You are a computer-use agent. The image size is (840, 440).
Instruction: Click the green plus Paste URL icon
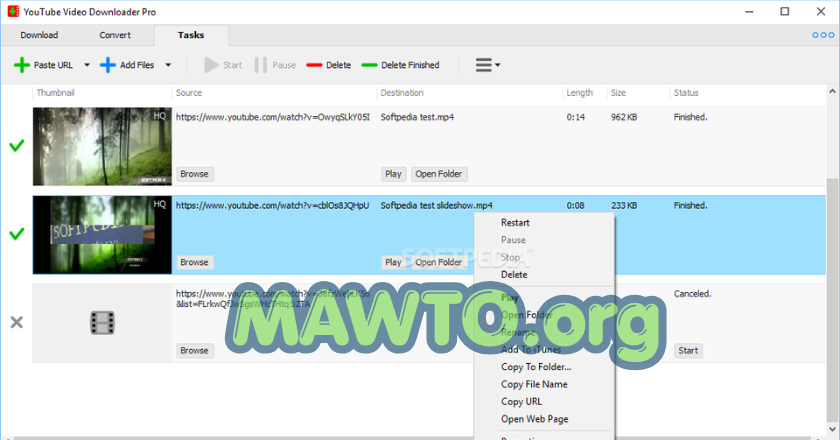point(21,65)
